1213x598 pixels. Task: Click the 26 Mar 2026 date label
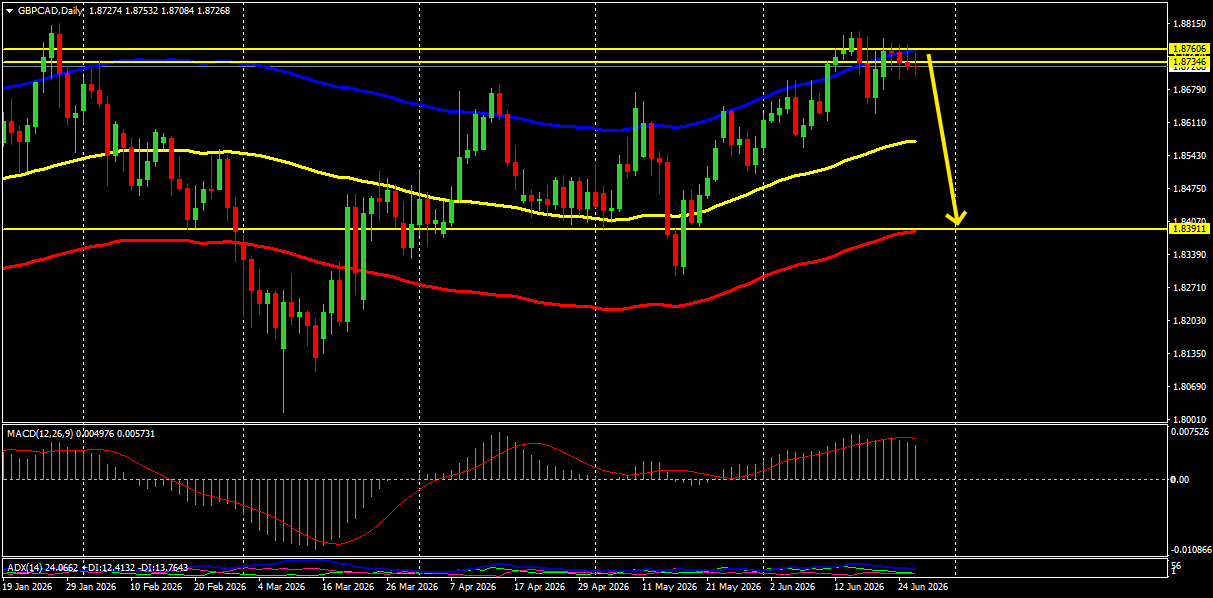tap(411, 588)
